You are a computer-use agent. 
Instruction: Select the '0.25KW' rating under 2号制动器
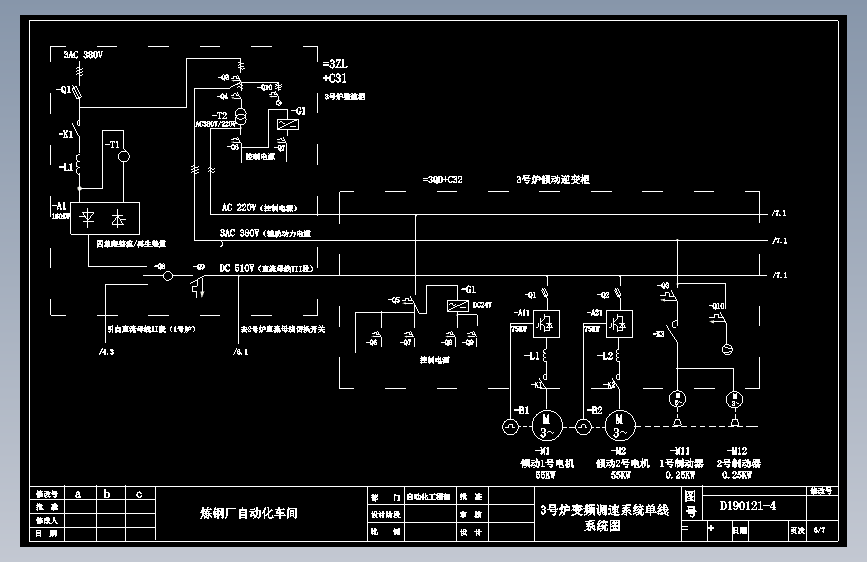[x=737, y=475]
